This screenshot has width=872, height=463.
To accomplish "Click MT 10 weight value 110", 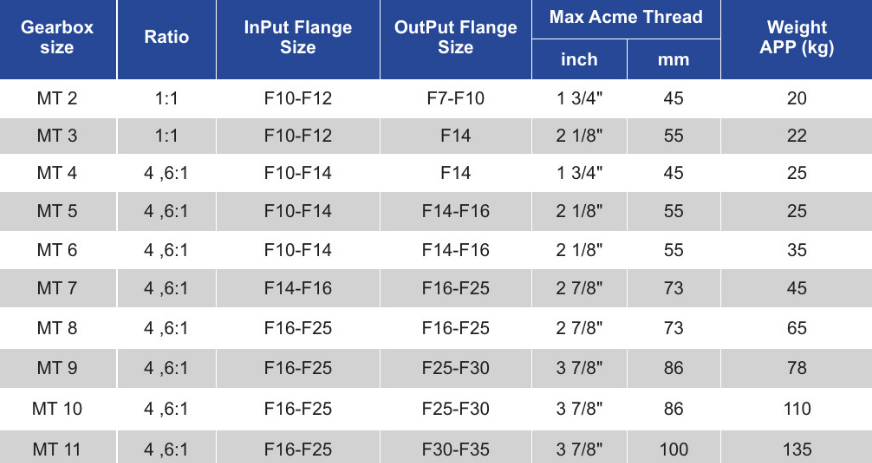I will pyautogui.click(x=796, y=409).
